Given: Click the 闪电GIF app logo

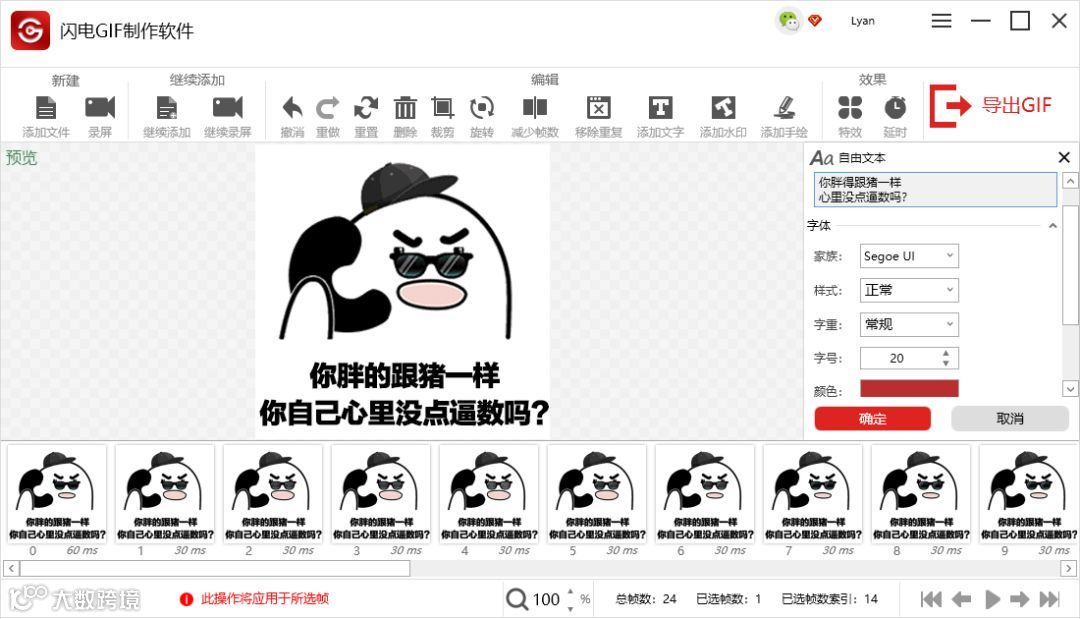Looking at the screenshot, I should [x=30, y=30].
